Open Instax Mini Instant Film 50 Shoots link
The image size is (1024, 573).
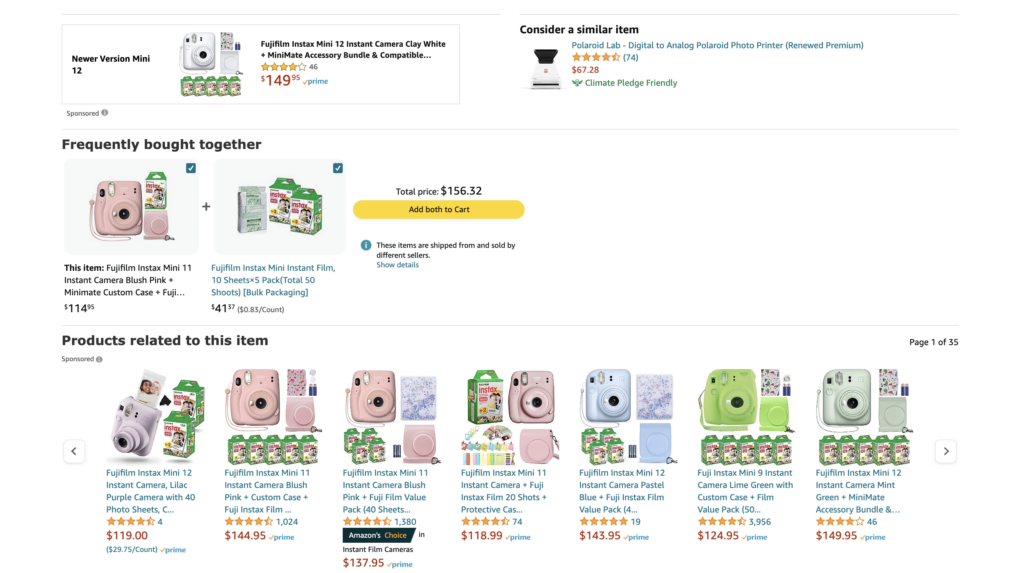pyautogui.click(x=273, y=280)
